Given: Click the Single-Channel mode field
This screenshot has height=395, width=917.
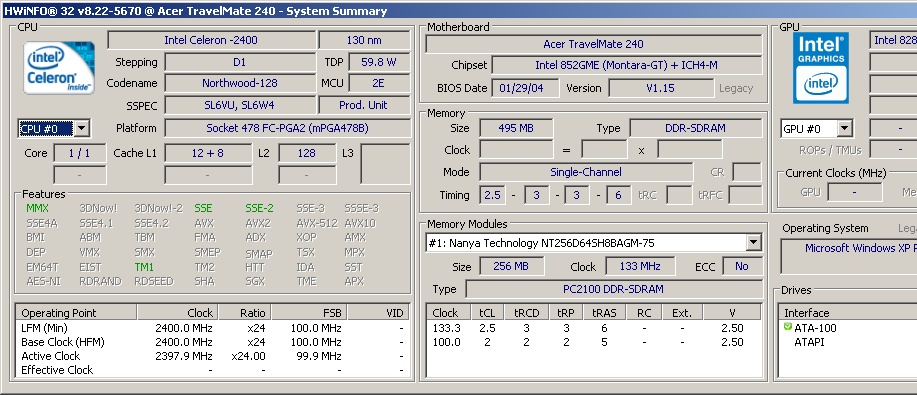Looking at the screenshot, I should pos(585,173).
